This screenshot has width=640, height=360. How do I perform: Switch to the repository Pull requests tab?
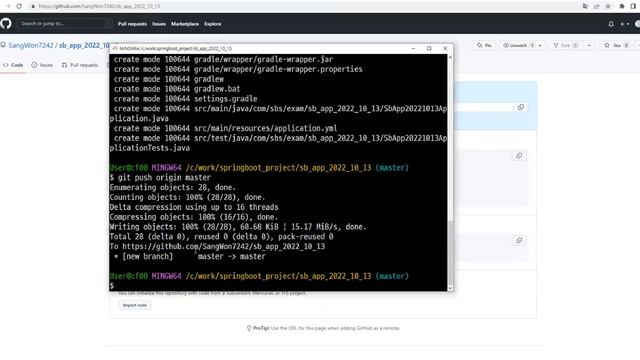pyautogui.click(x=80, y=65)
